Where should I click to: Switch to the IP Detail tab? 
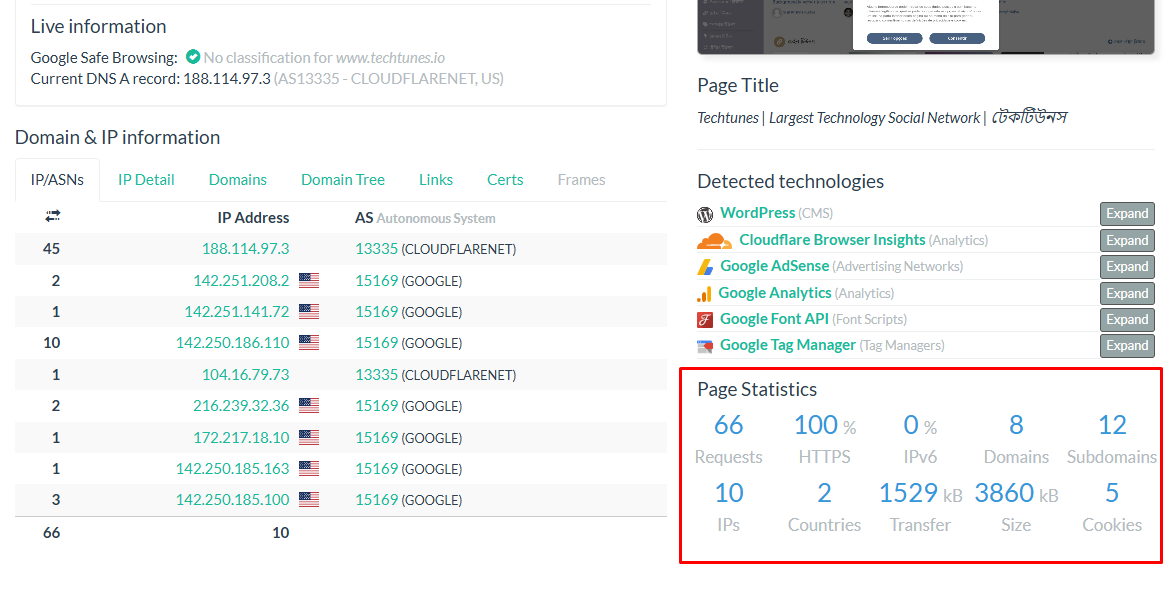pyautogui.click(x=146, y=180)
